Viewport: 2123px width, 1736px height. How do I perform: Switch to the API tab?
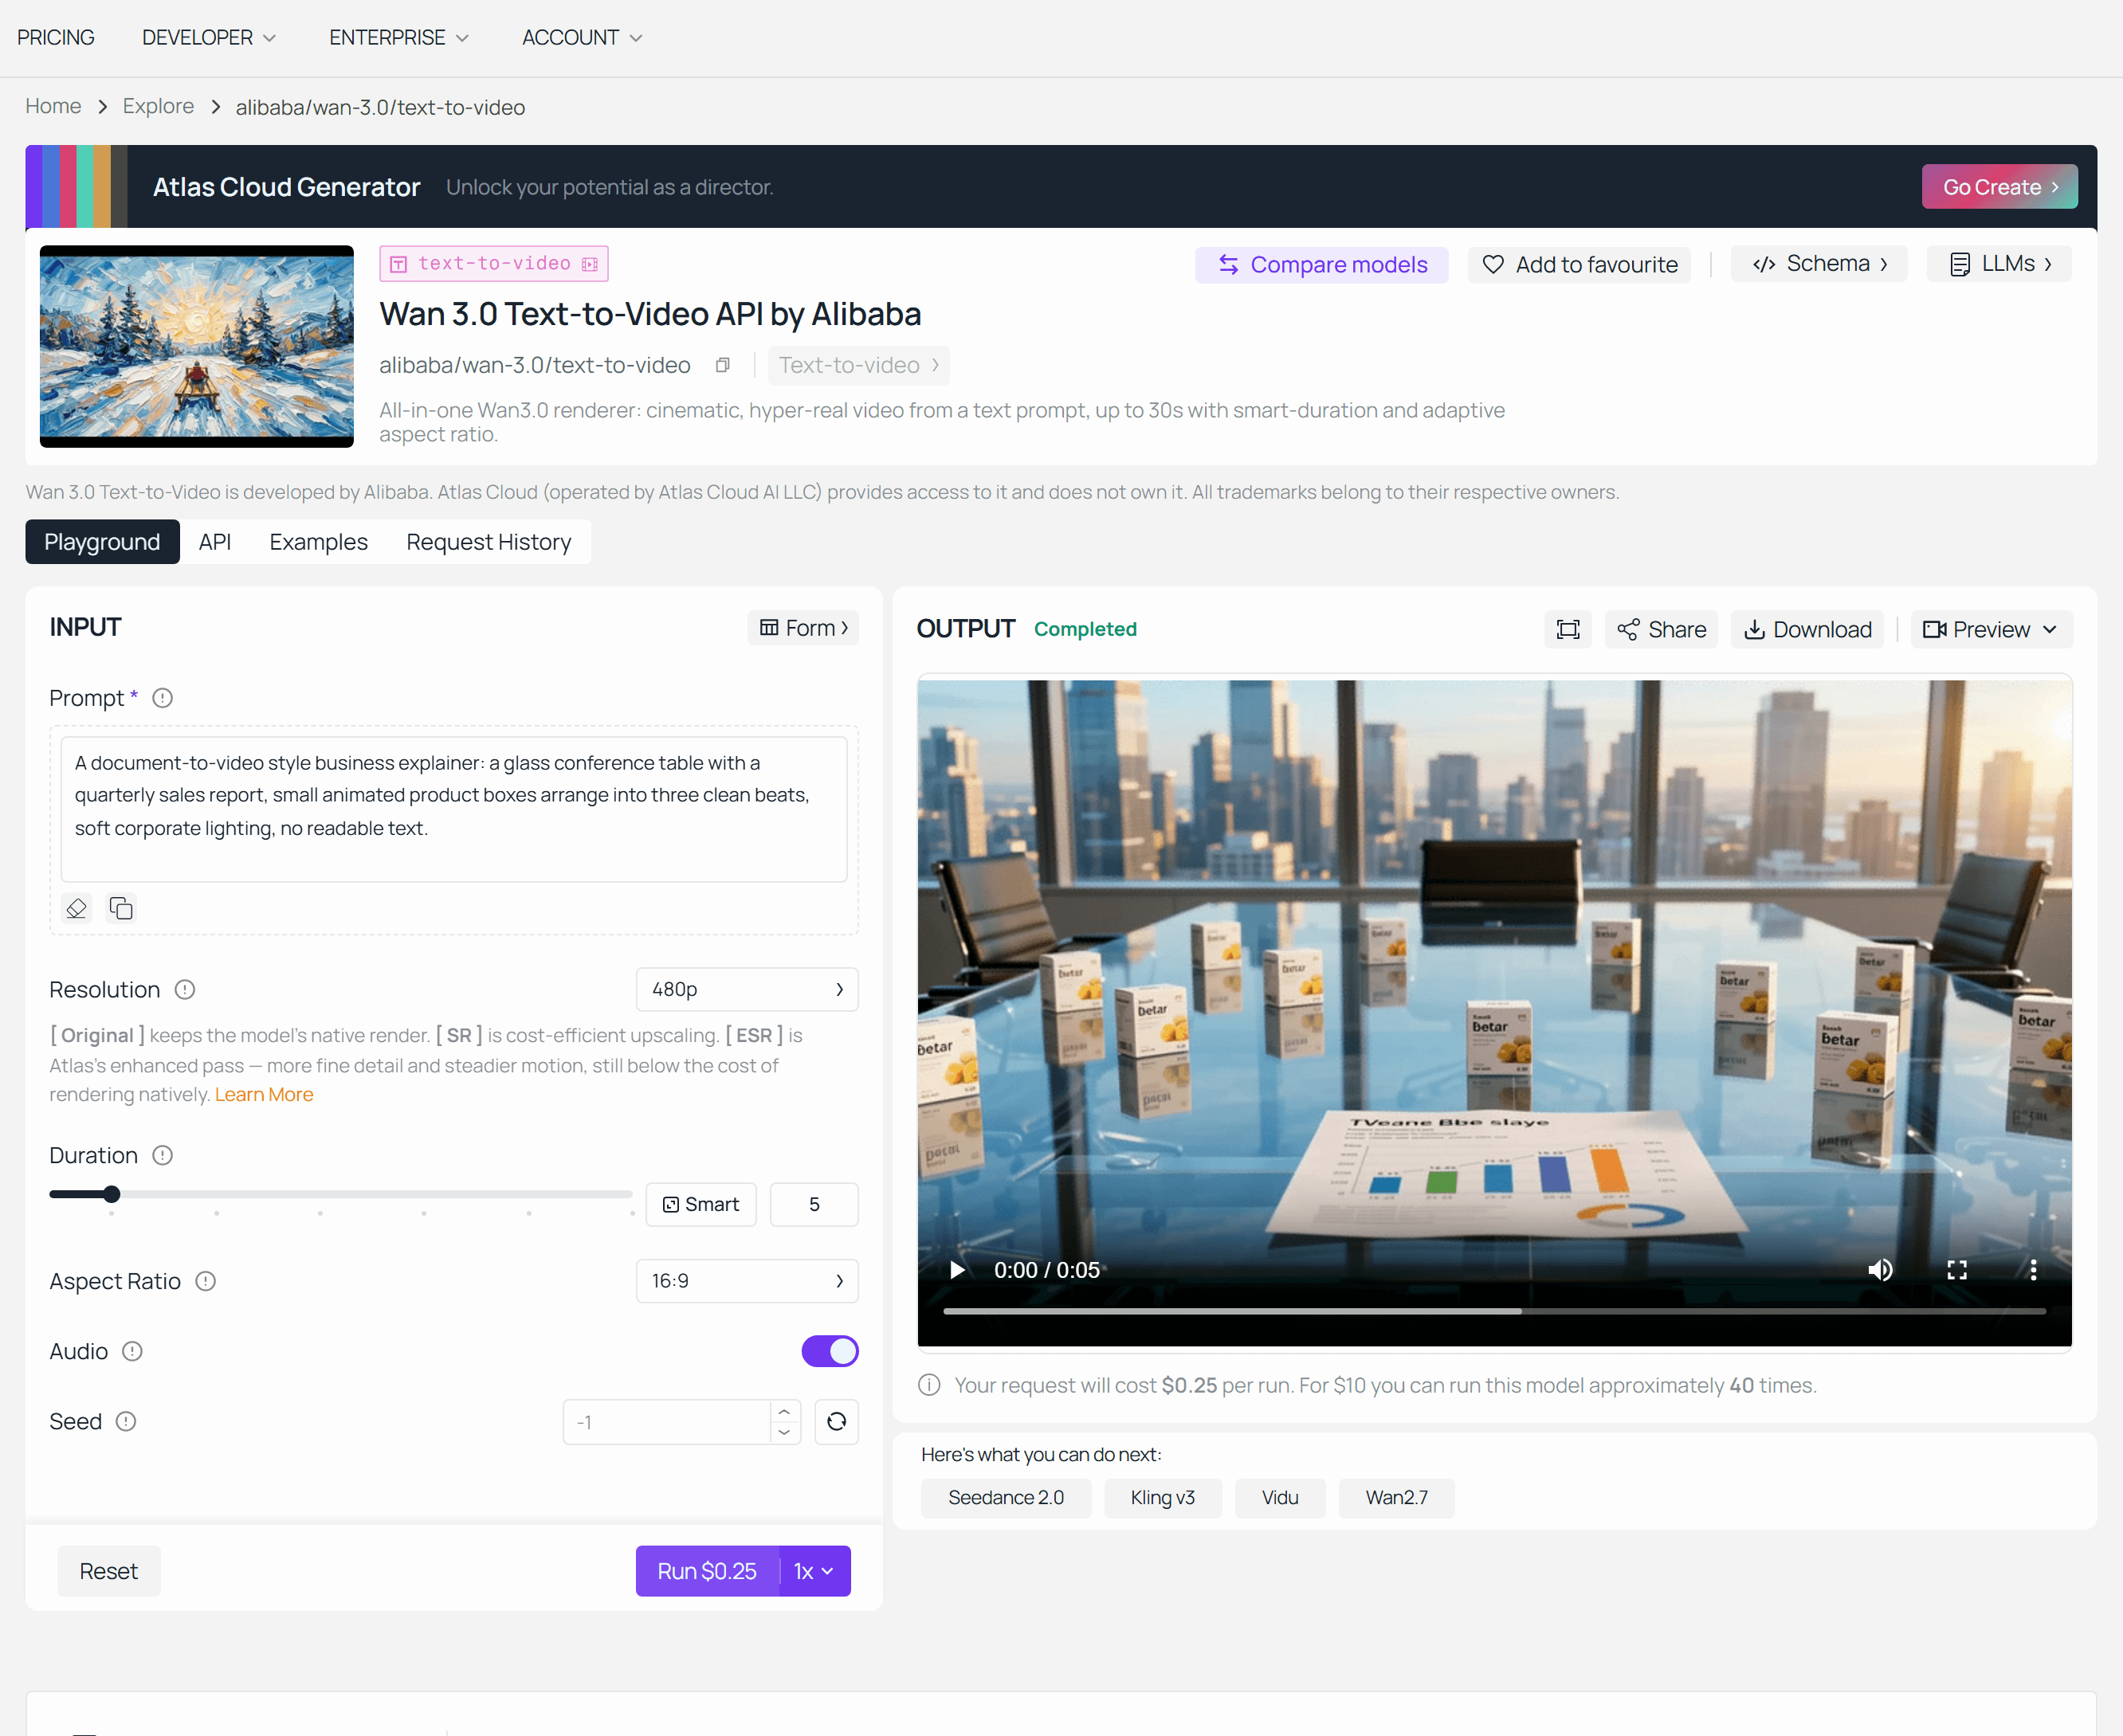click(215, 542)
